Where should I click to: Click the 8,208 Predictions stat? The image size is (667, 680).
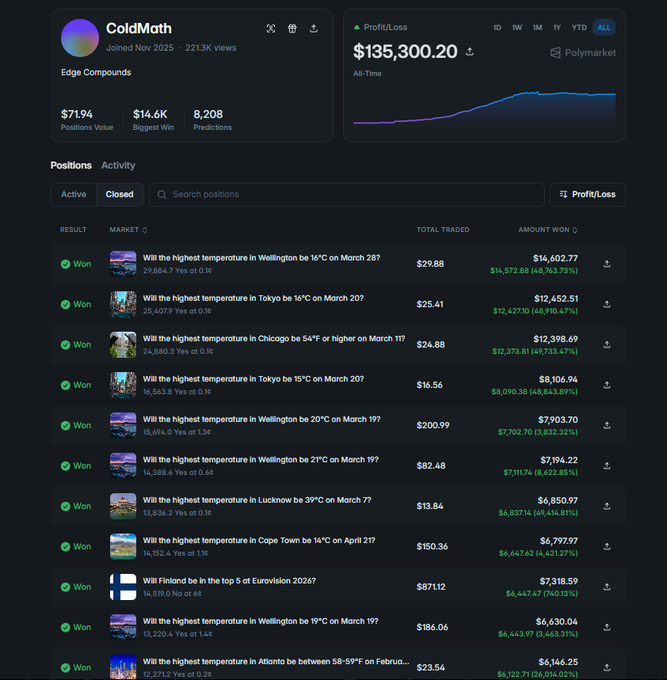coord(213,120)
